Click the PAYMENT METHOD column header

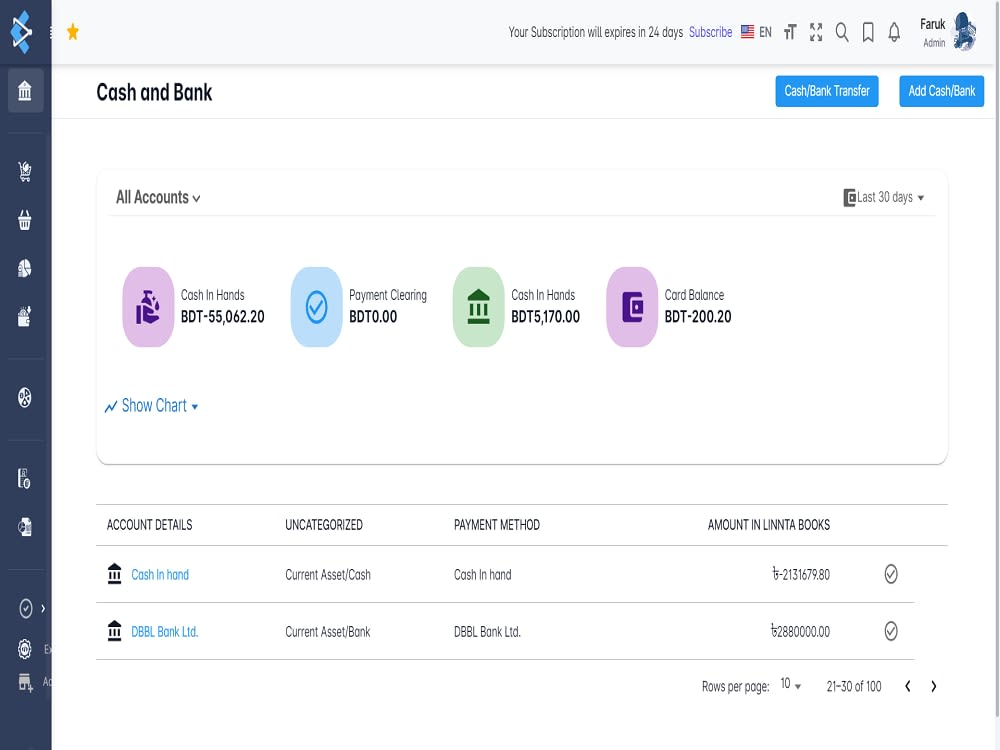pyautogui.click(x=497, y=525)
